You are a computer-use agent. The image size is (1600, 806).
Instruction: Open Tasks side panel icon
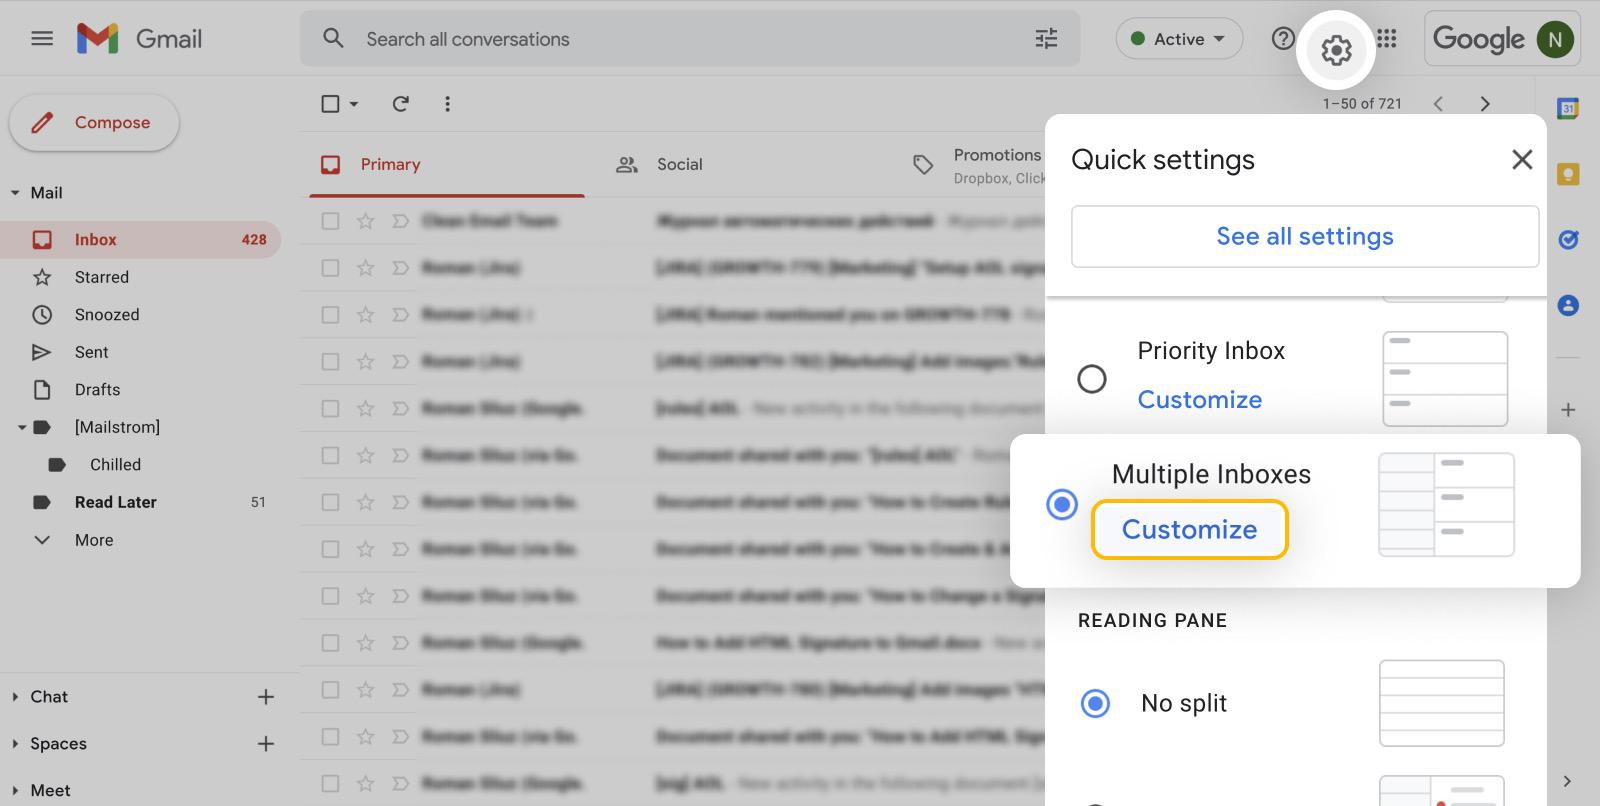click(1568, 239)
